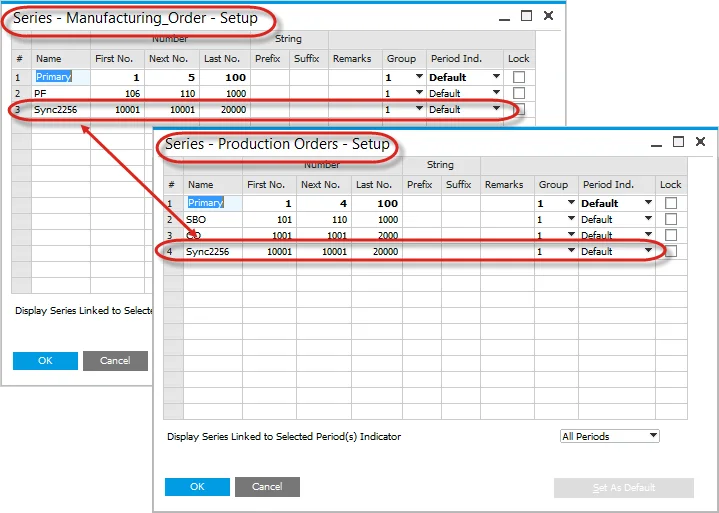Open Period Ind. dropdown for Sync2256 in Production Orders
The width and height of the screenshot is (719, 513).
648,252
